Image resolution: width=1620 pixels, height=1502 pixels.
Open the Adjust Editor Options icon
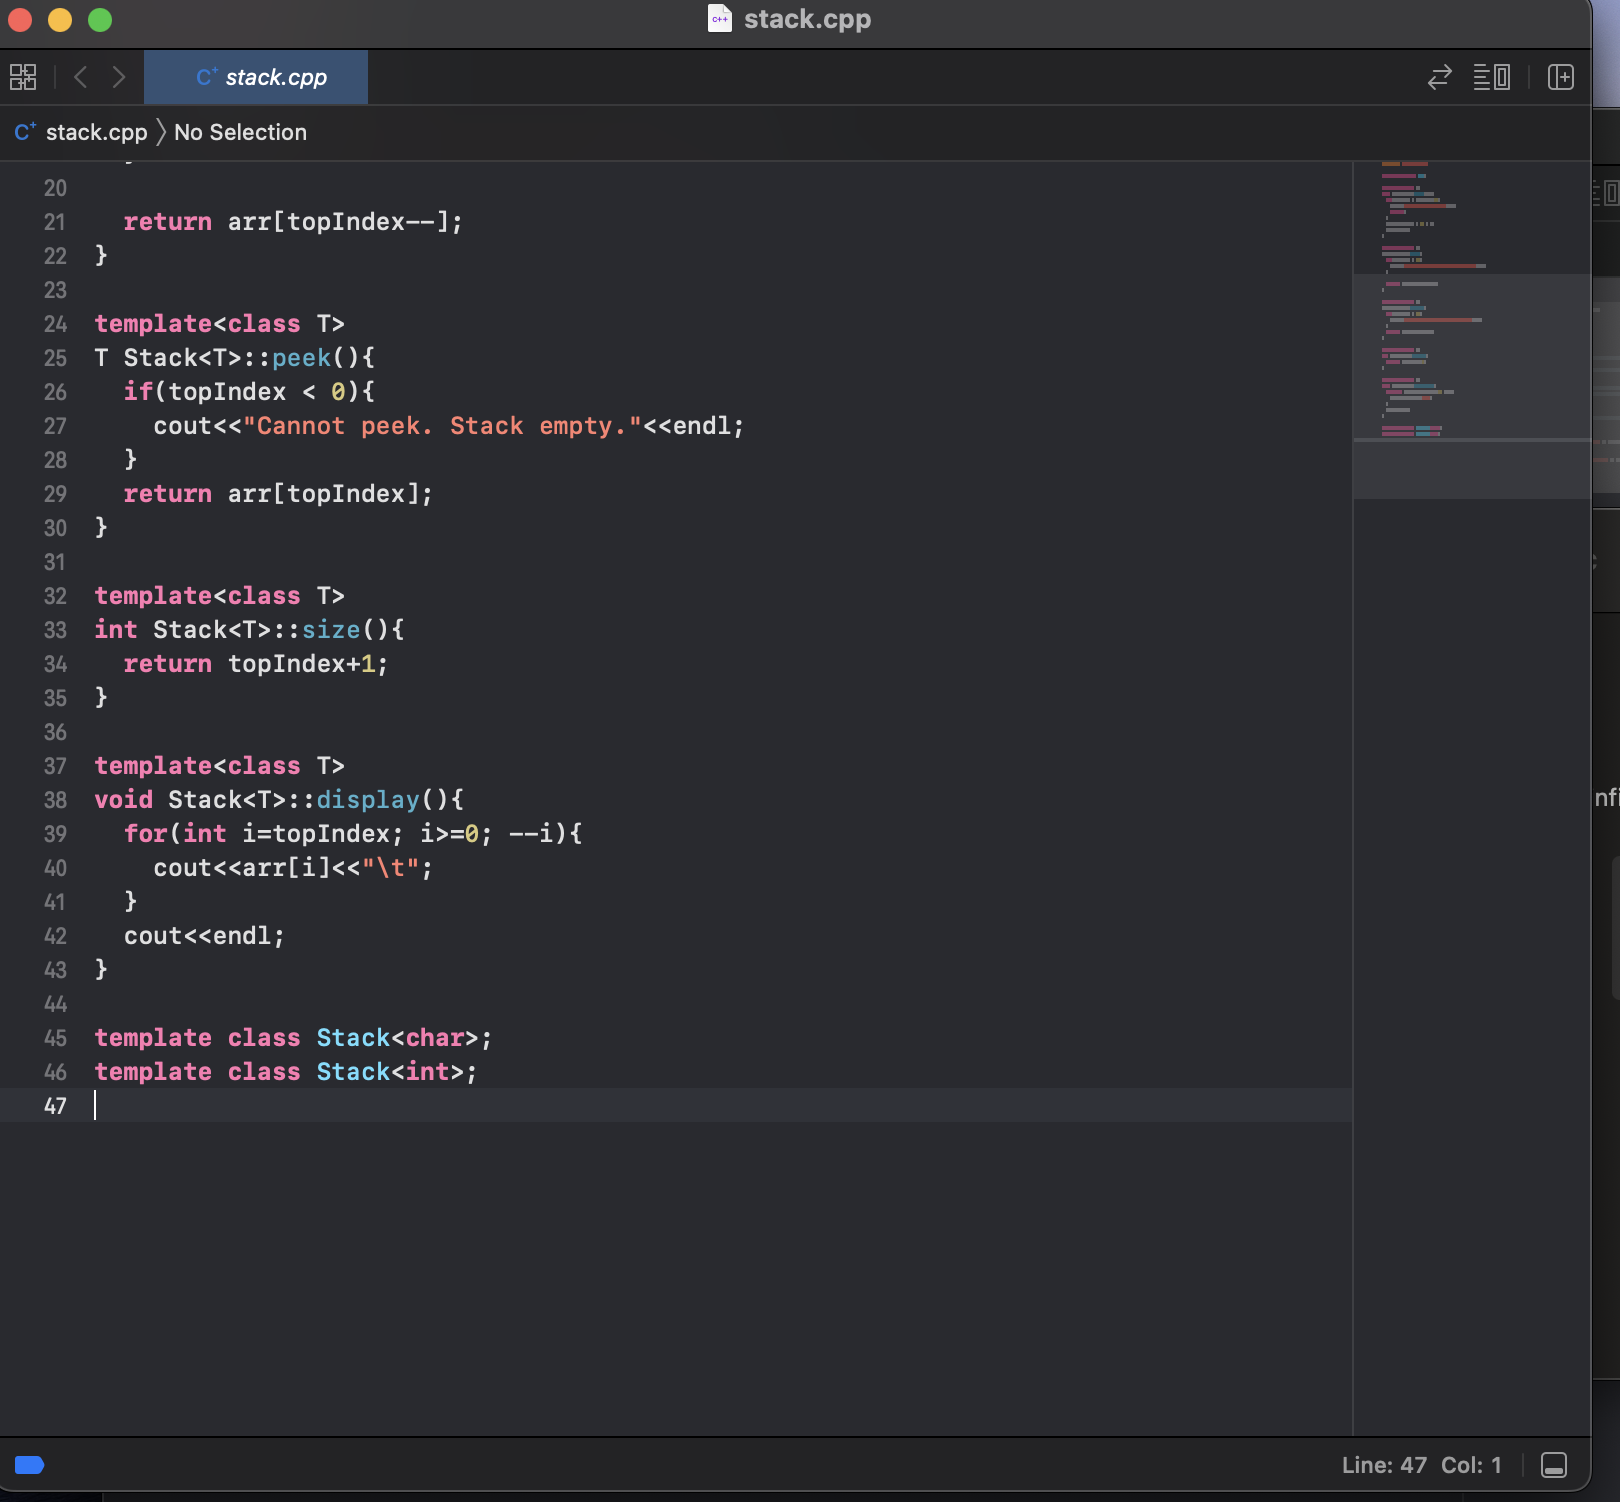(1491, 77)
